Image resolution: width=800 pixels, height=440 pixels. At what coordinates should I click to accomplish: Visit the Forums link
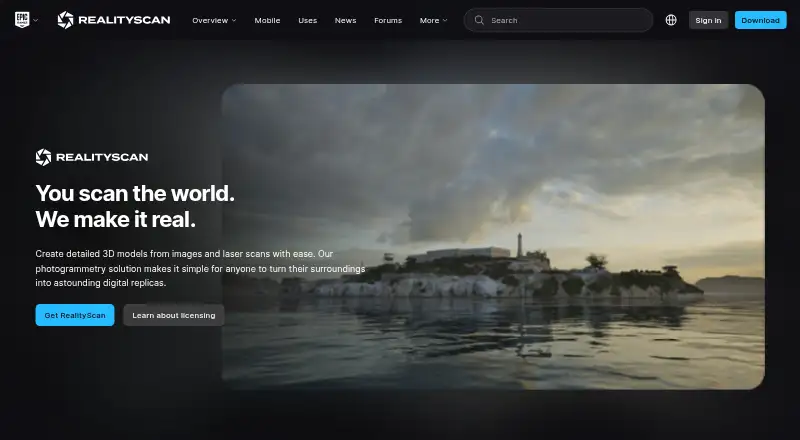(x=388, y=20)
